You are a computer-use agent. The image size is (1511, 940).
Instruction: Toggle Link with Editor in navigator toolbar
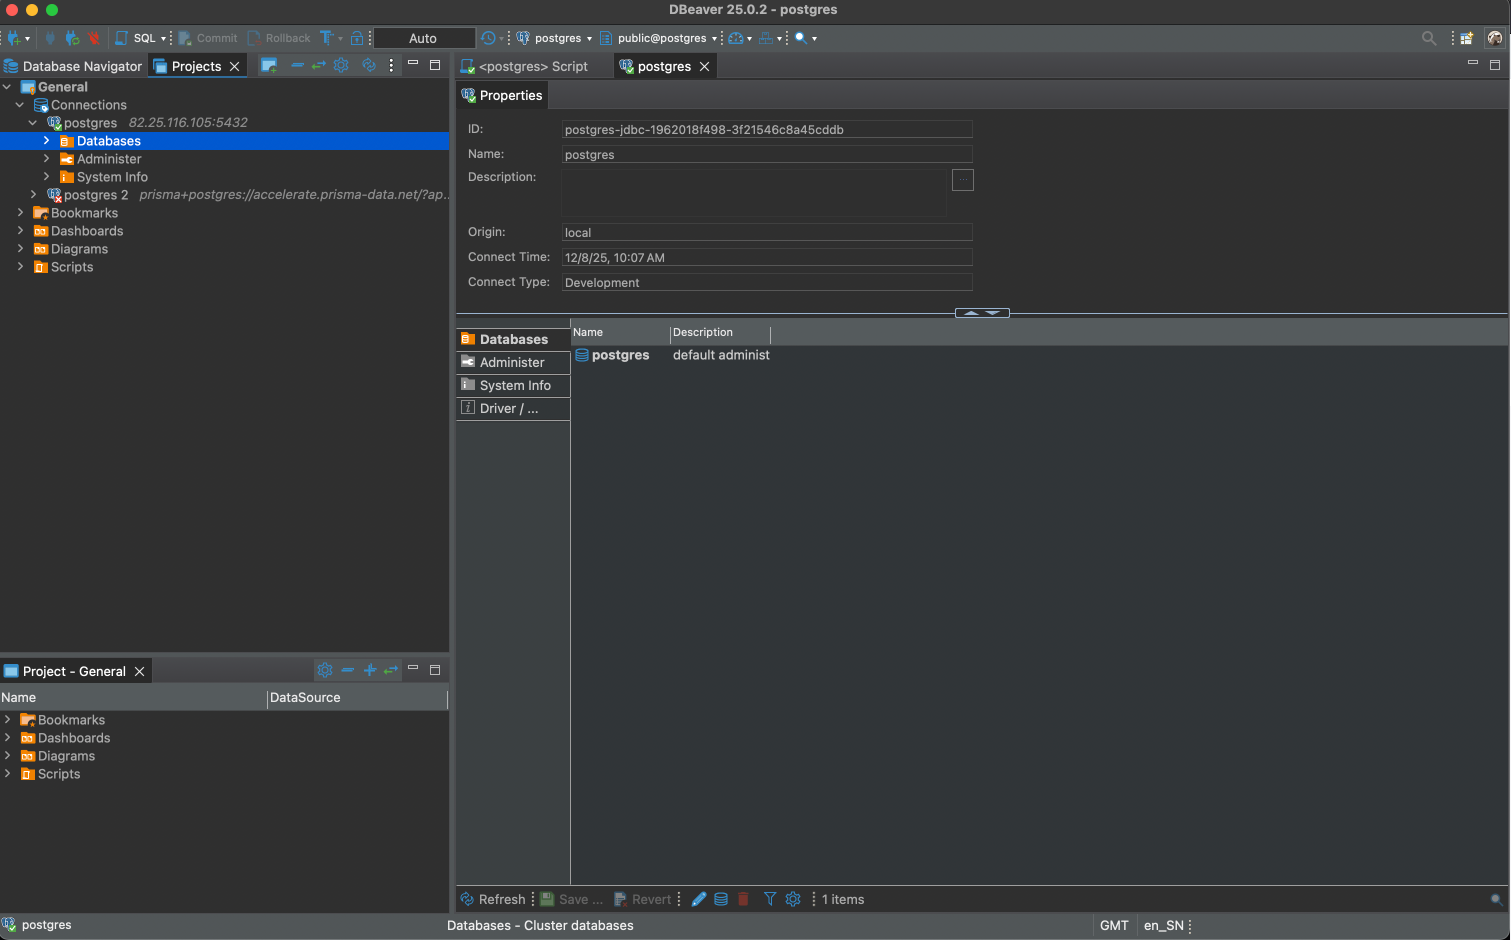point(318,66)
